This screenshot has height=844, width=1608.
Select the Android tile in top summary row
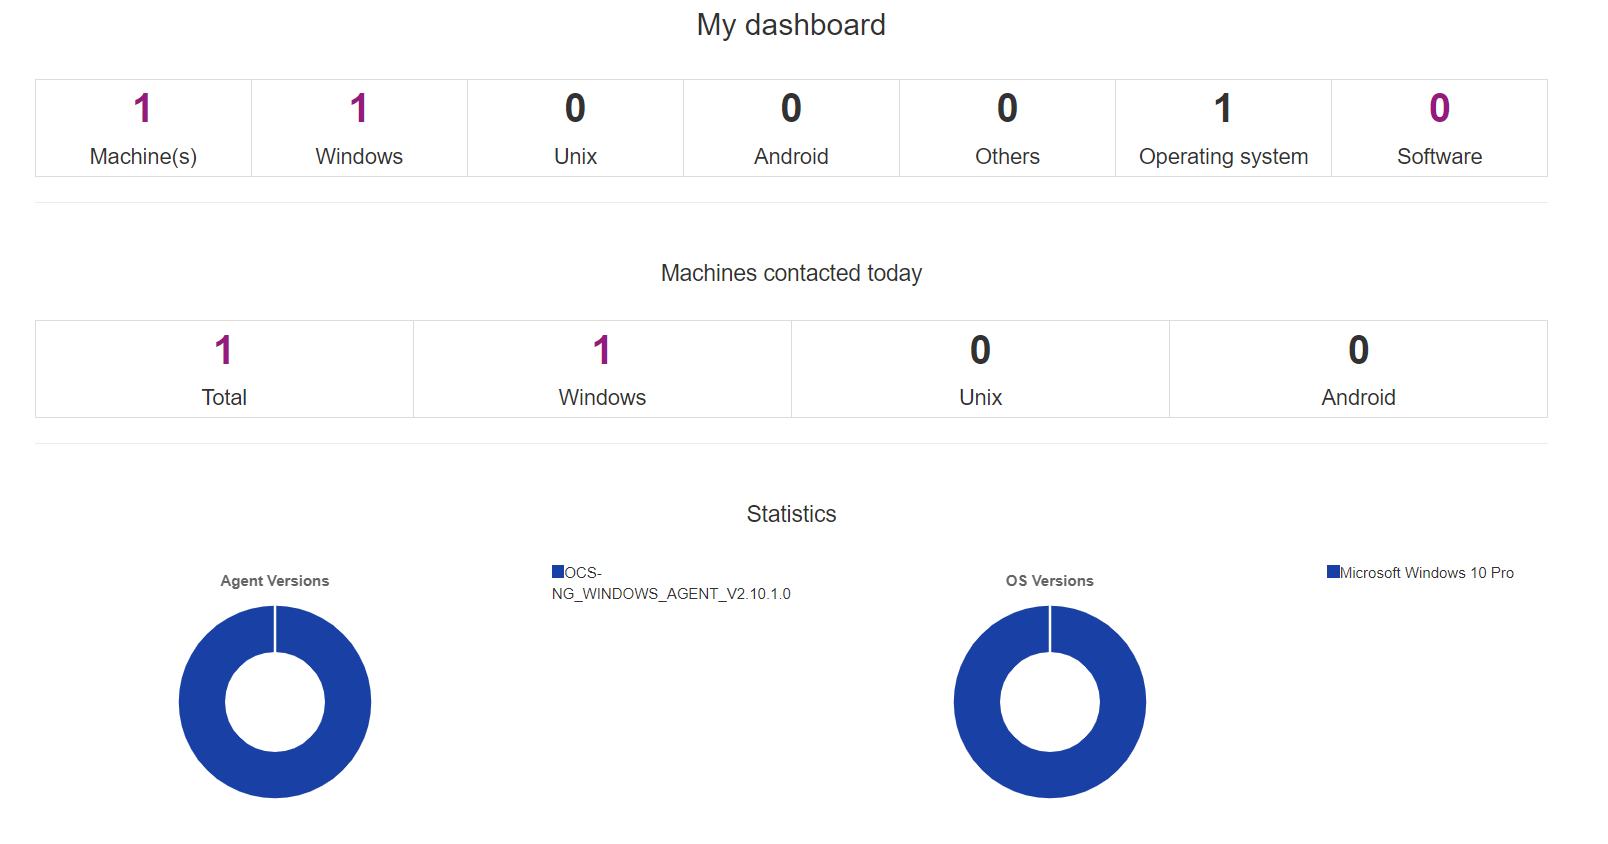point(791,128)
